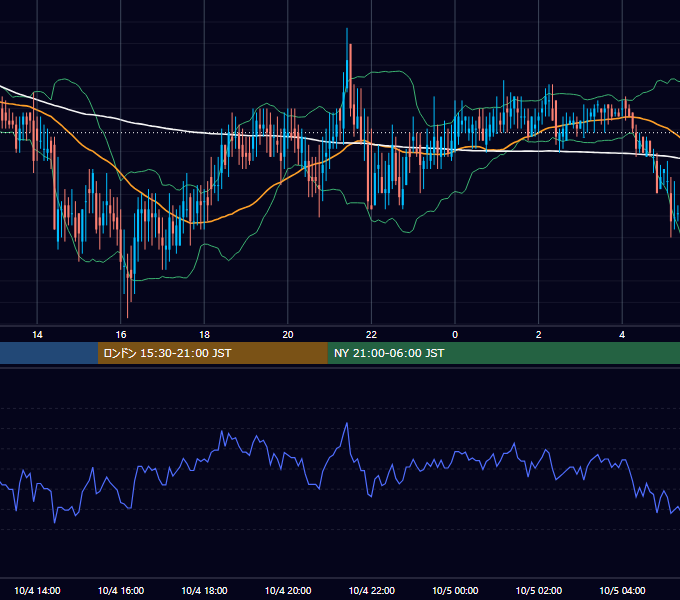Image resolution: width=680 pixels, height=600 pixels.
Task: Click the 10/5 00:00 time label
Action: (455, 590)
